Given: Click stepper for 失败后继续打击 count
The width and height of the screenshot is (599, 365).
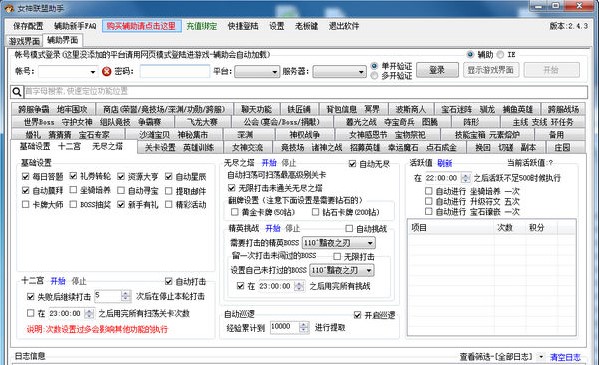Looking at the screenshot, I should 126,296.
